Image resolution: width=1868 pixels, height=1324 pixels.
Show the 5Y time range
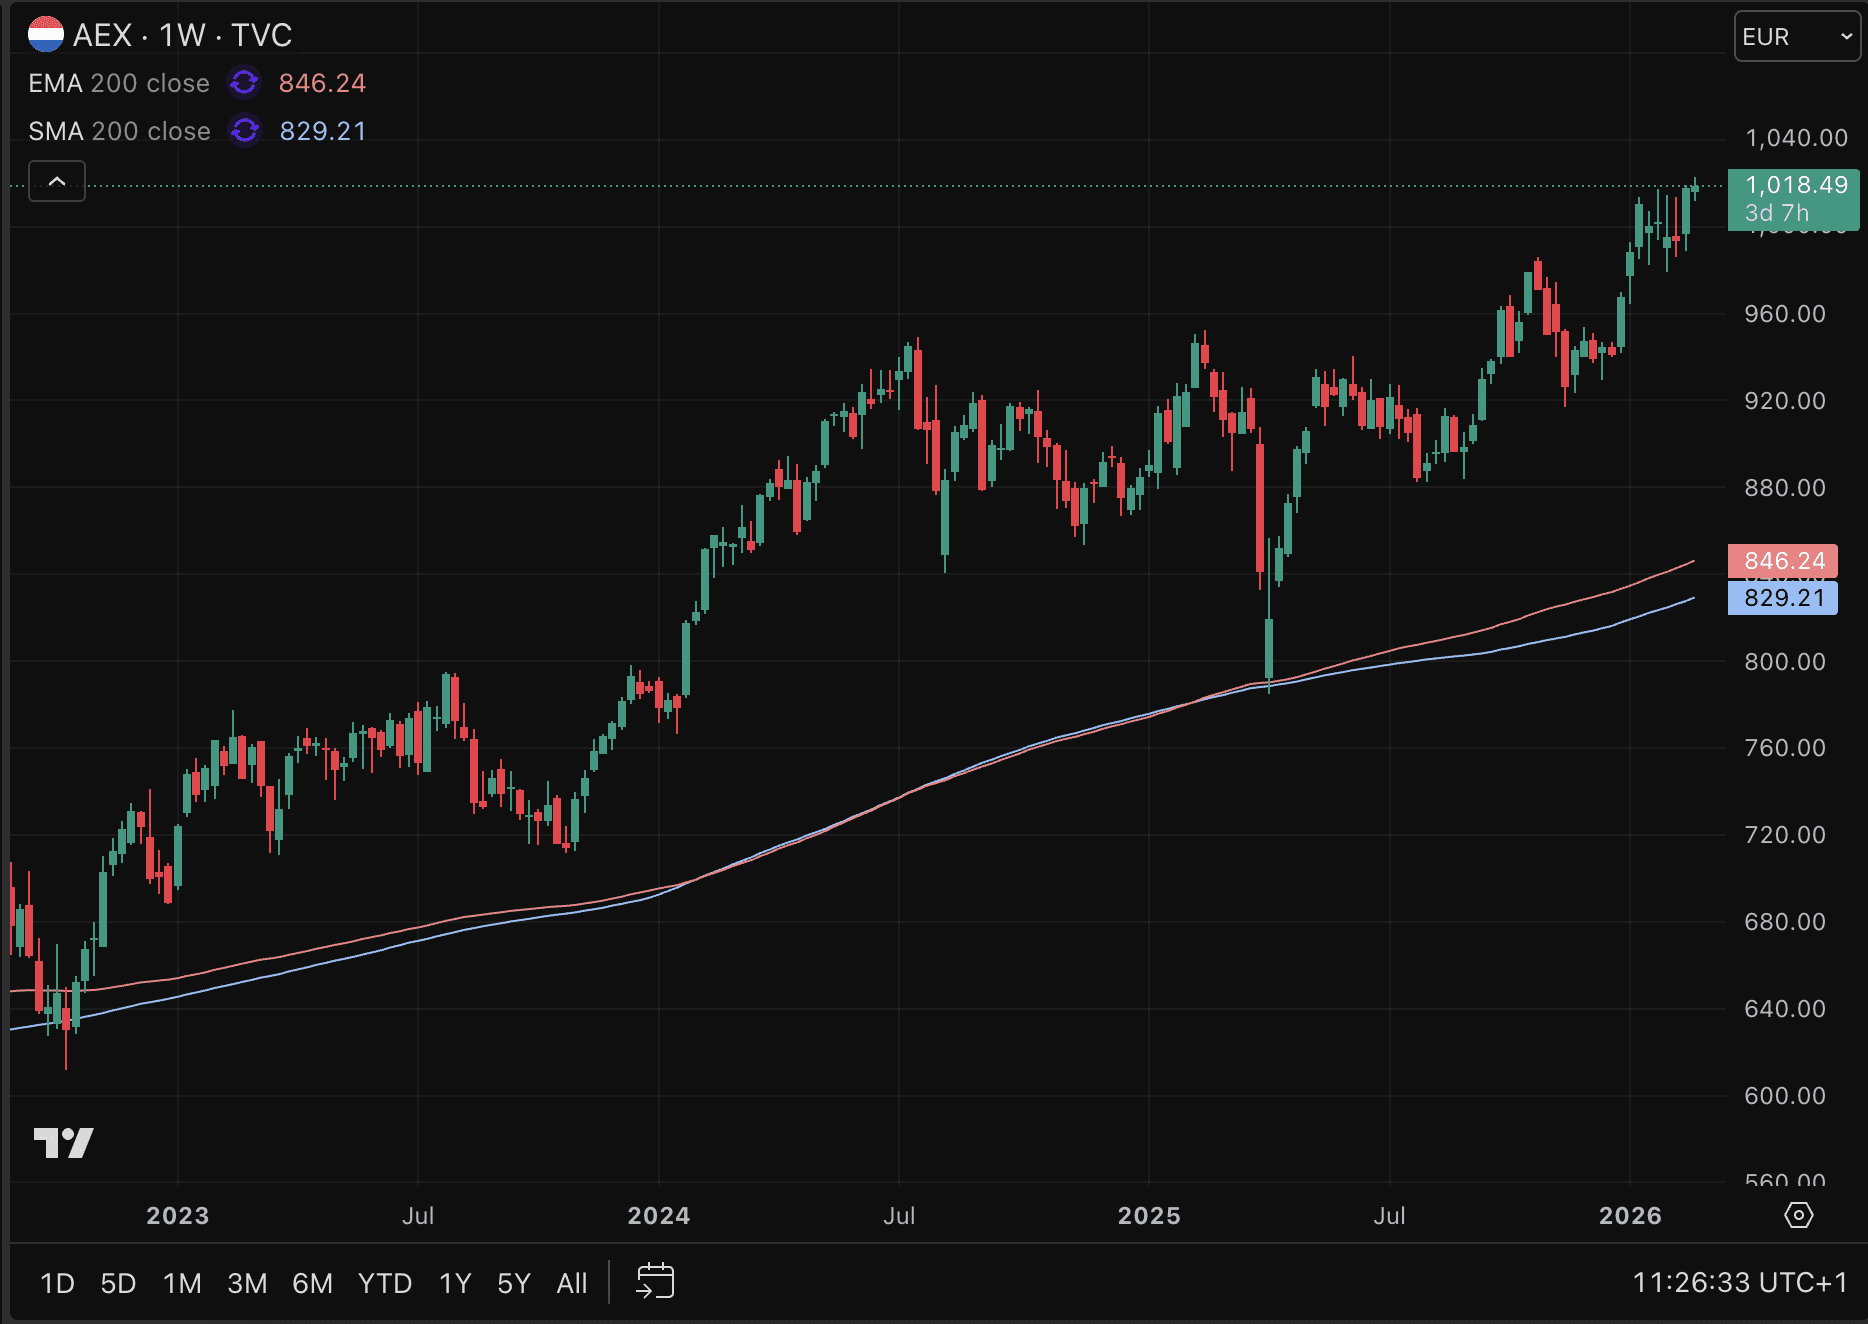(x=514, y=1283)
